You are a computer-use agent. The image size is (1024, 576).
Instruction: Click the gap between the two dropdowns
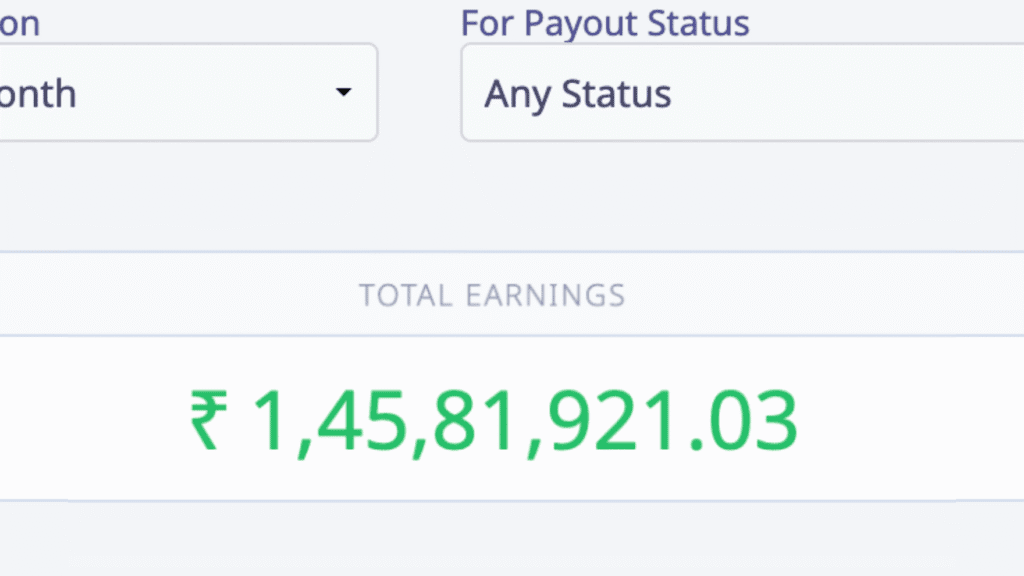419,93
